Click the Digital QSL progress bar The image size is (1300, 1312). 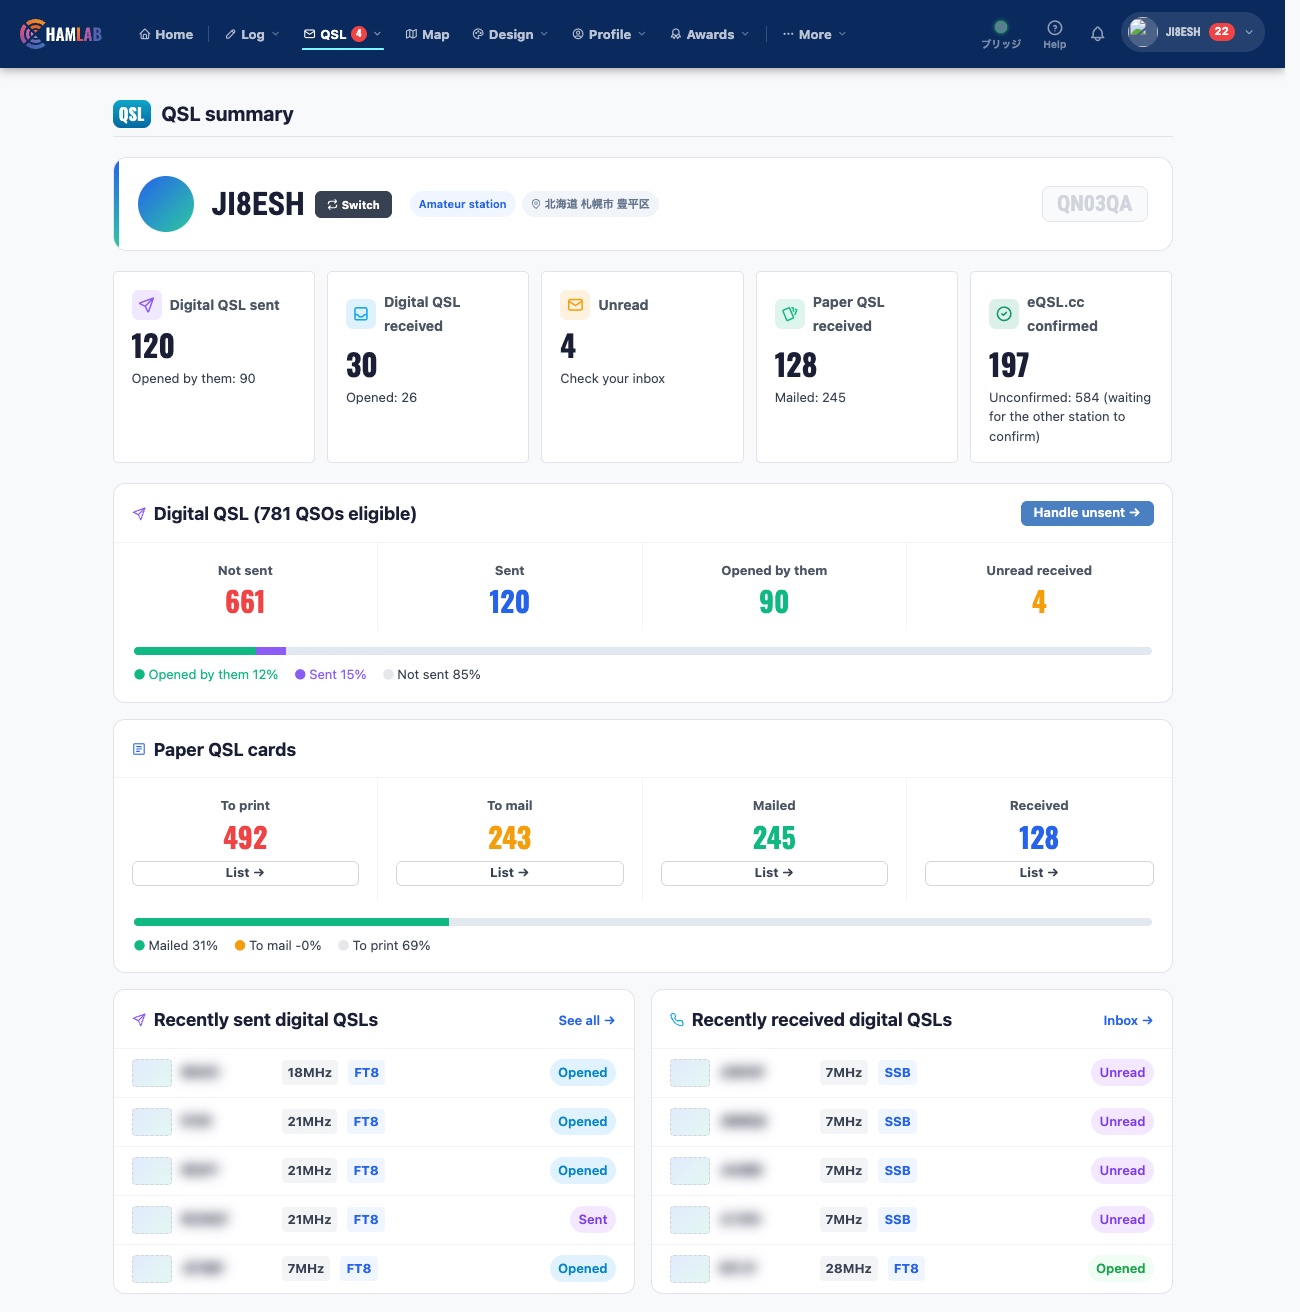tap(643, 651)
